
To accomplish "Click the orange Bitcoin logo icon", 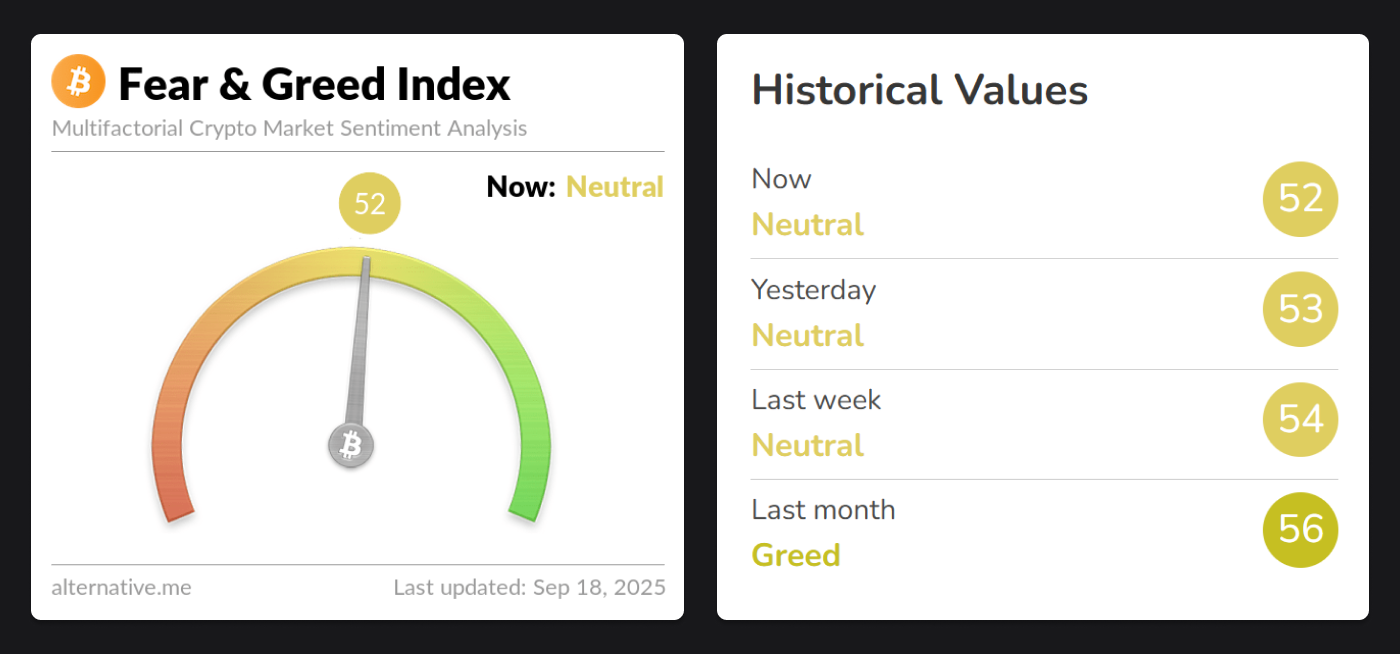I will [78, 81].
